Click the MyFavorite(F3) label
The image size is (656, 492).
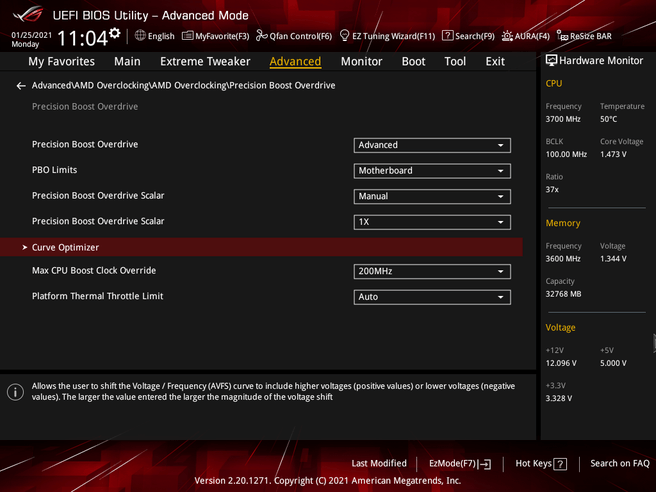pyautogui.click(x=222, y=36)
